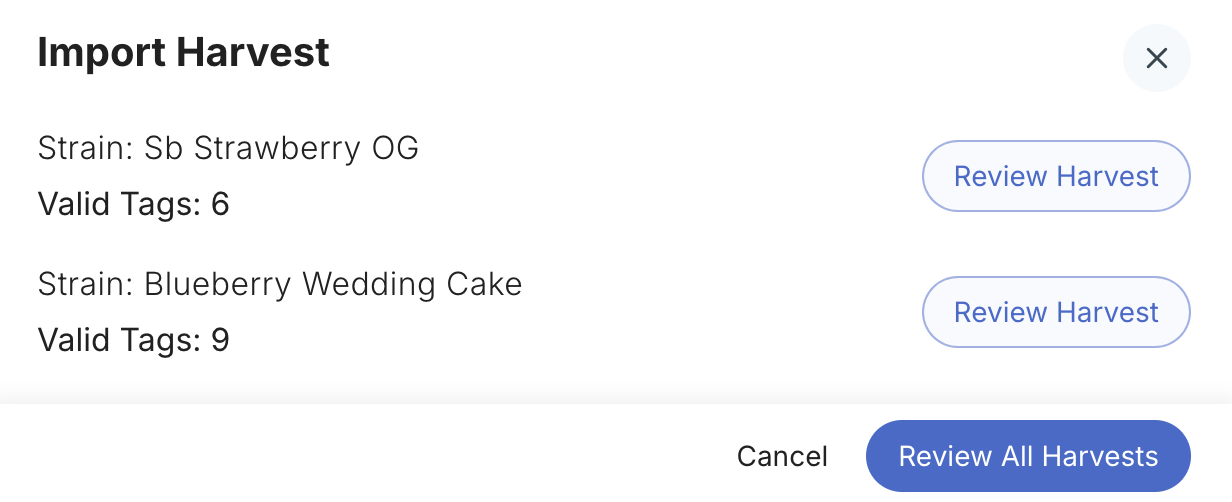The width and height of the screenshot is (1232, 502).
Task: Click the Blueberry Wedding Cake strain name
Action: pyautogui.click(x=334, y=284)
